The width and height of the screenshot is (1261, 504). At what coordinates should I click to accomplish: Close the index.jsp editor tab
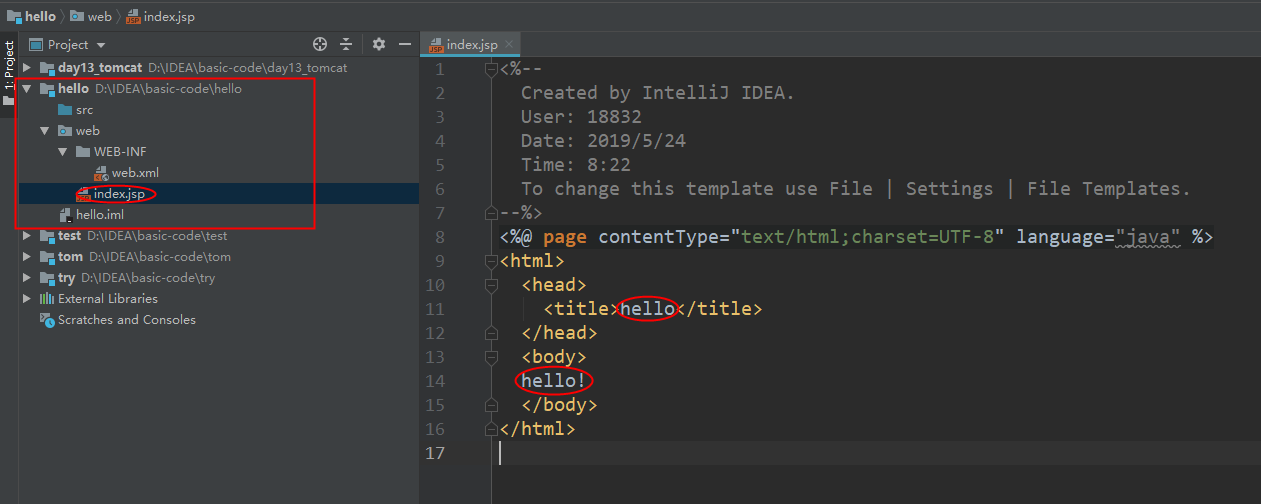509,45
